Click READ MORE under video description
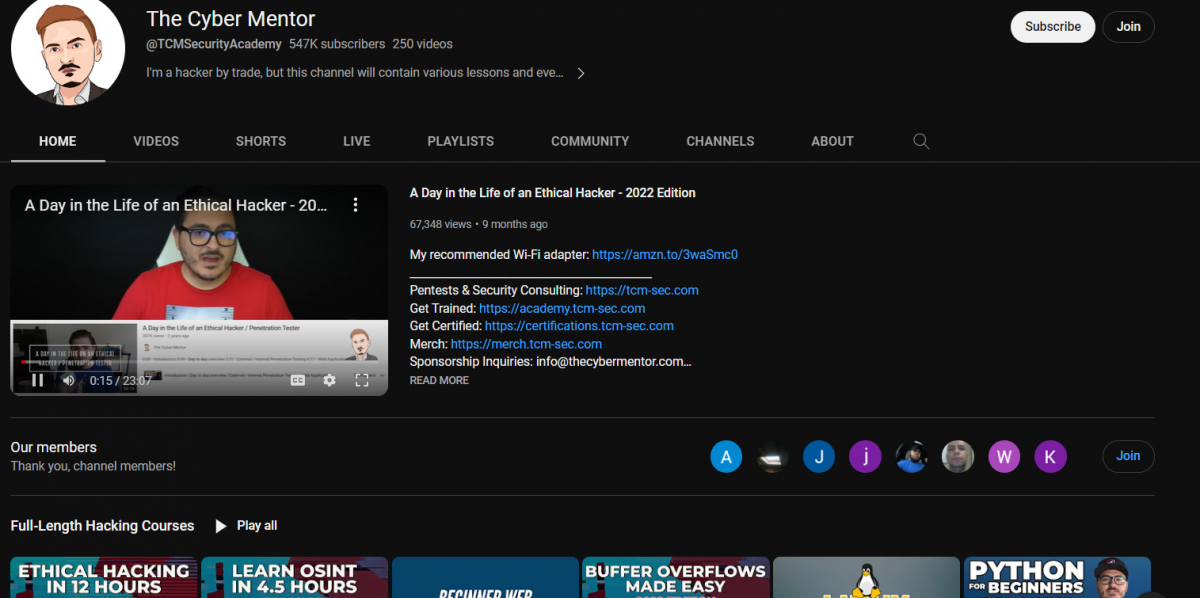Image resolution: width=1200 pixels, height=598 pixels. (439, 380)
